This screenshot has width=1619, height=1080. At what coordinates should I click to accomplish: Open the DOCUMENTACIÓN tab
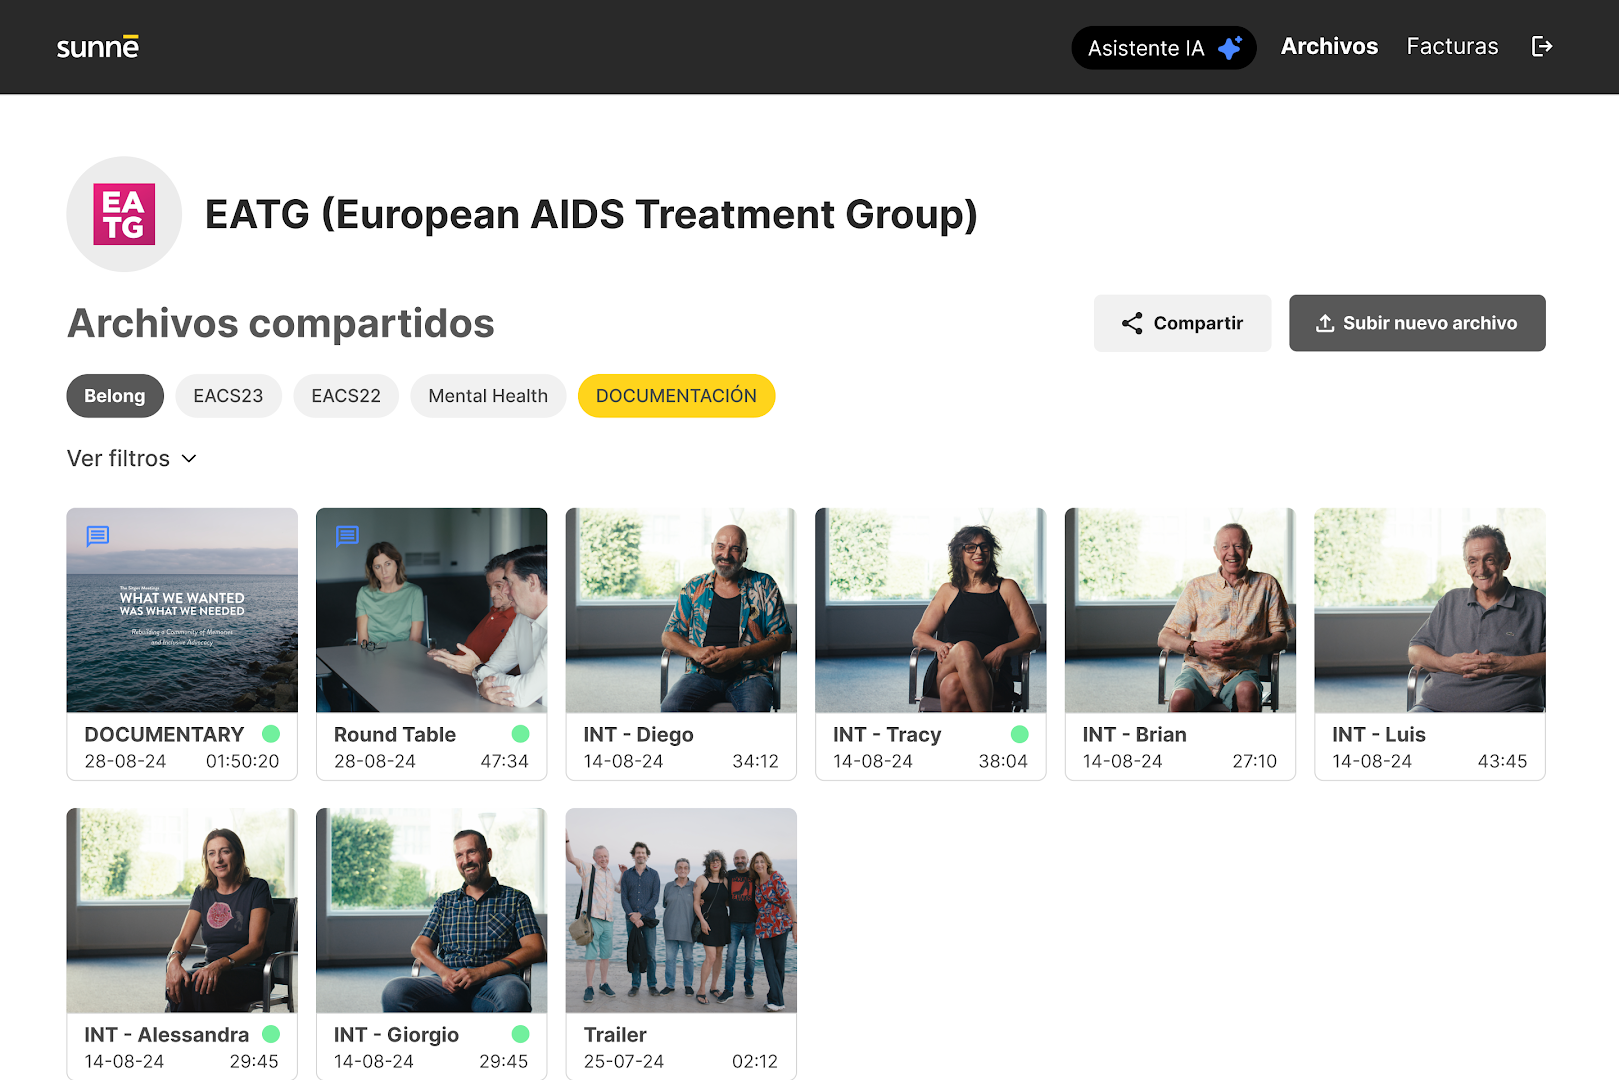coord(676,396)
